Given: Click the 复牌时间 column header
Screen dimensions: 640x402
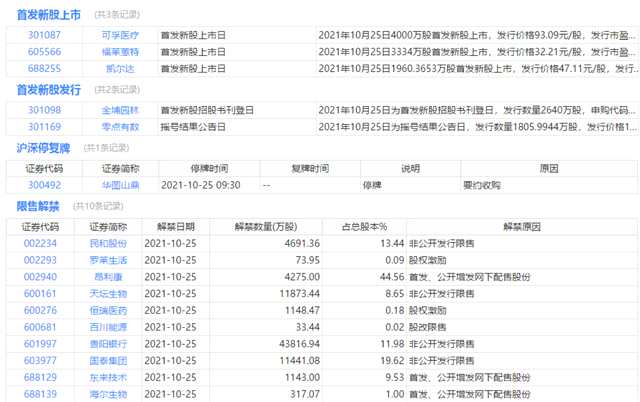Looking at the screenshot, I should coord(310,169).
